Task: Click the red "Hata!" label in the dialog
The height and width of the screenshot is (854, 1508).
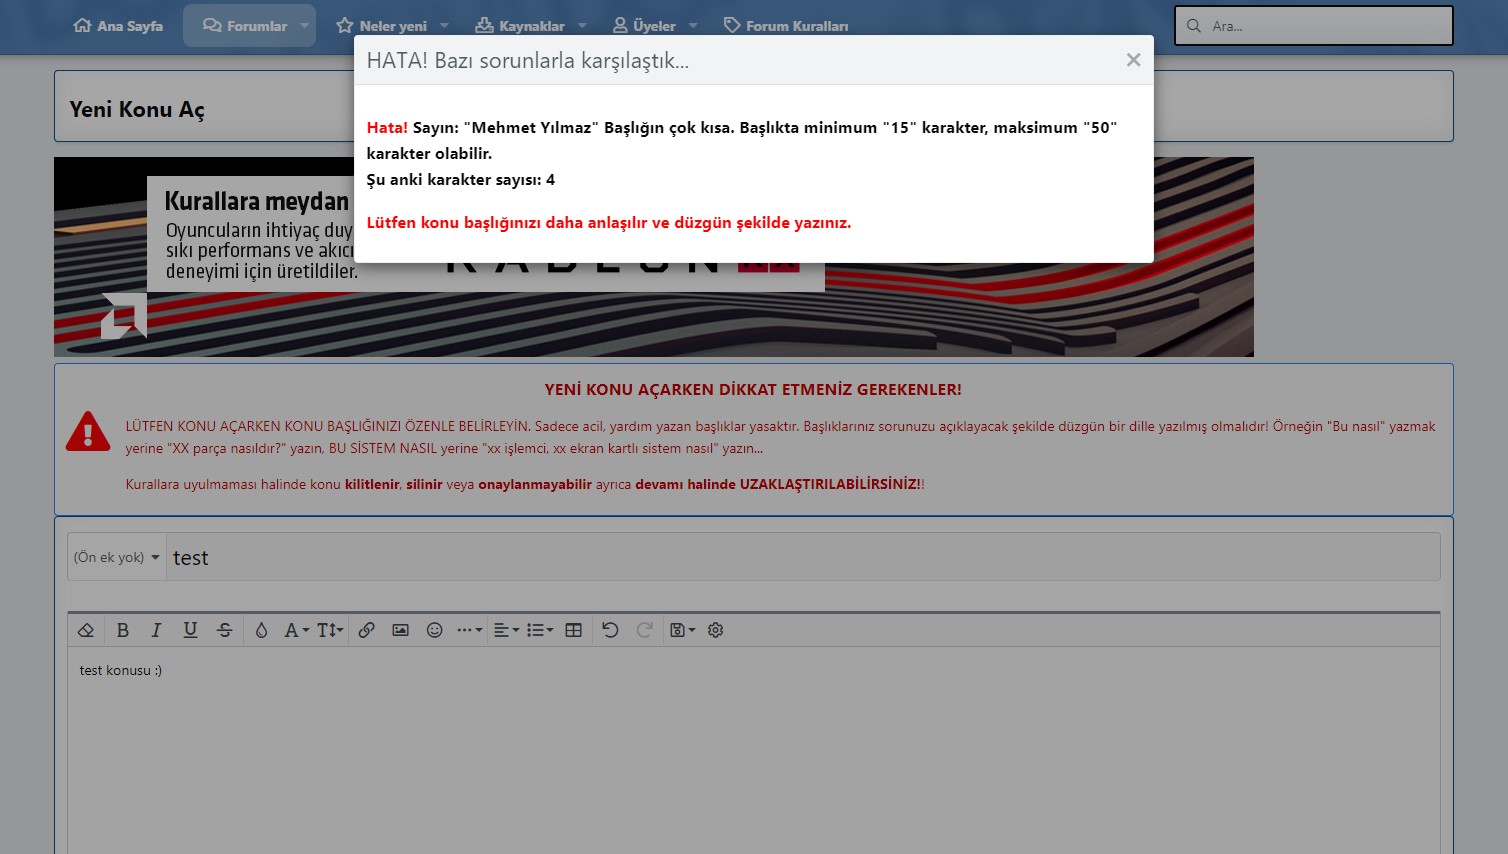Action: [387, 128]
